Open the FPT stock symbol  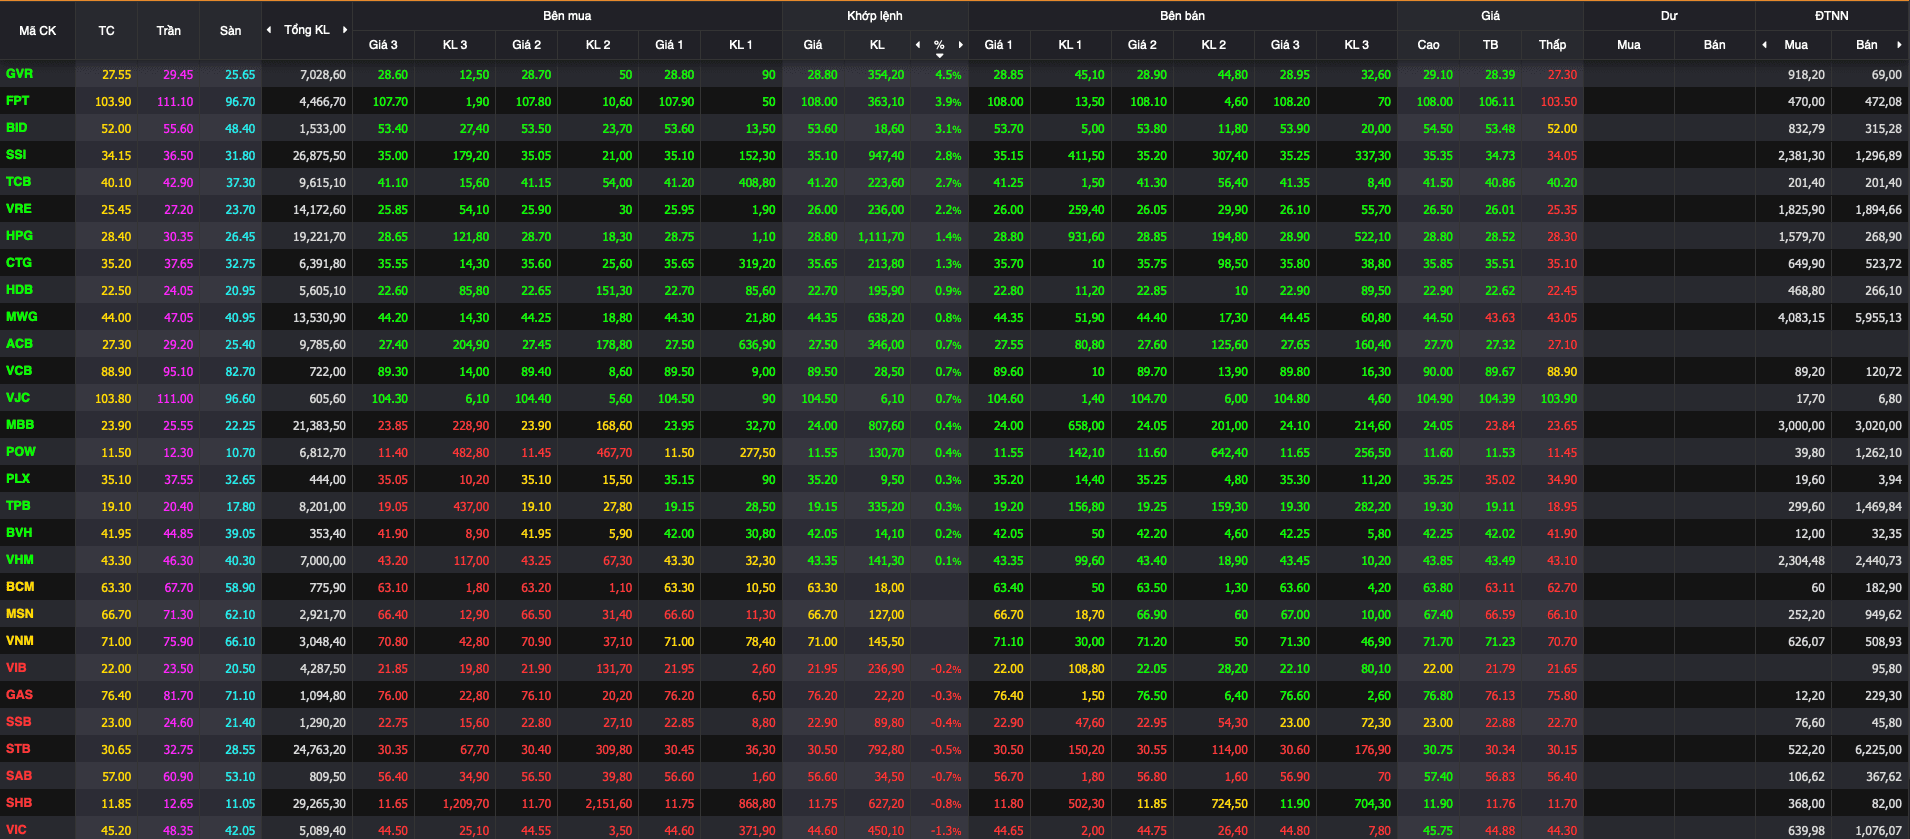[18, 101]
